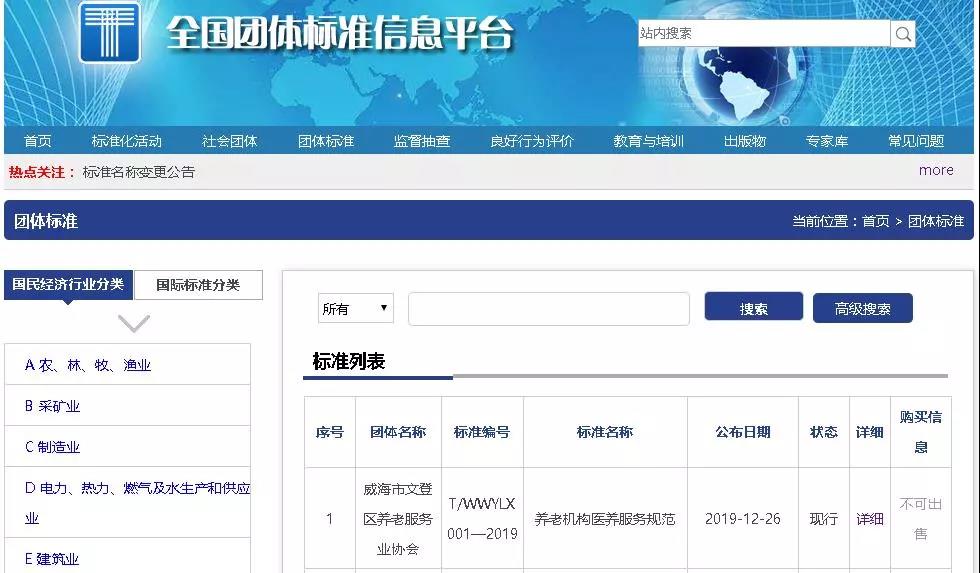This screenshot has width=980, height=573.
Task: Click the 标准列表 heading
Action: pyautogui.click(x=349, y=361)
